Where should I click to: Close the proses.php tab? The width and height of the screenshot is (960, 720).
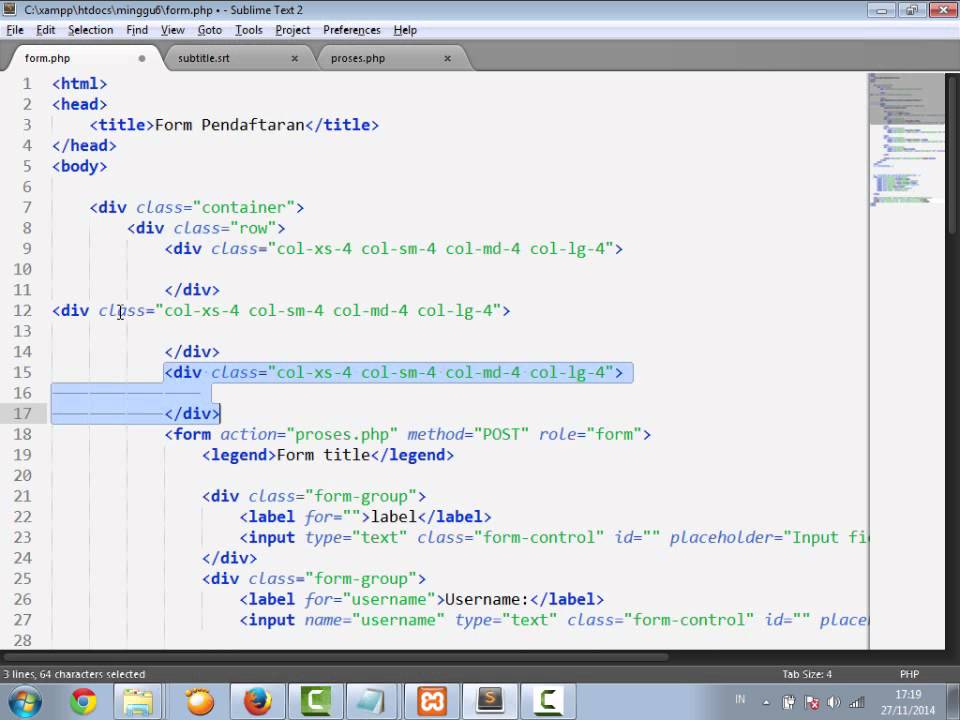coord(448,58)
